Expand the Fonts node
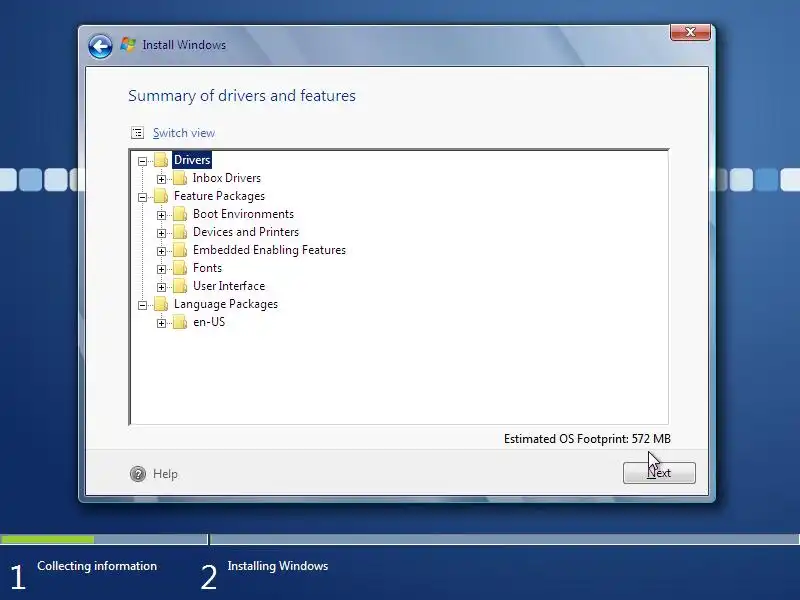 click(161, 269)
